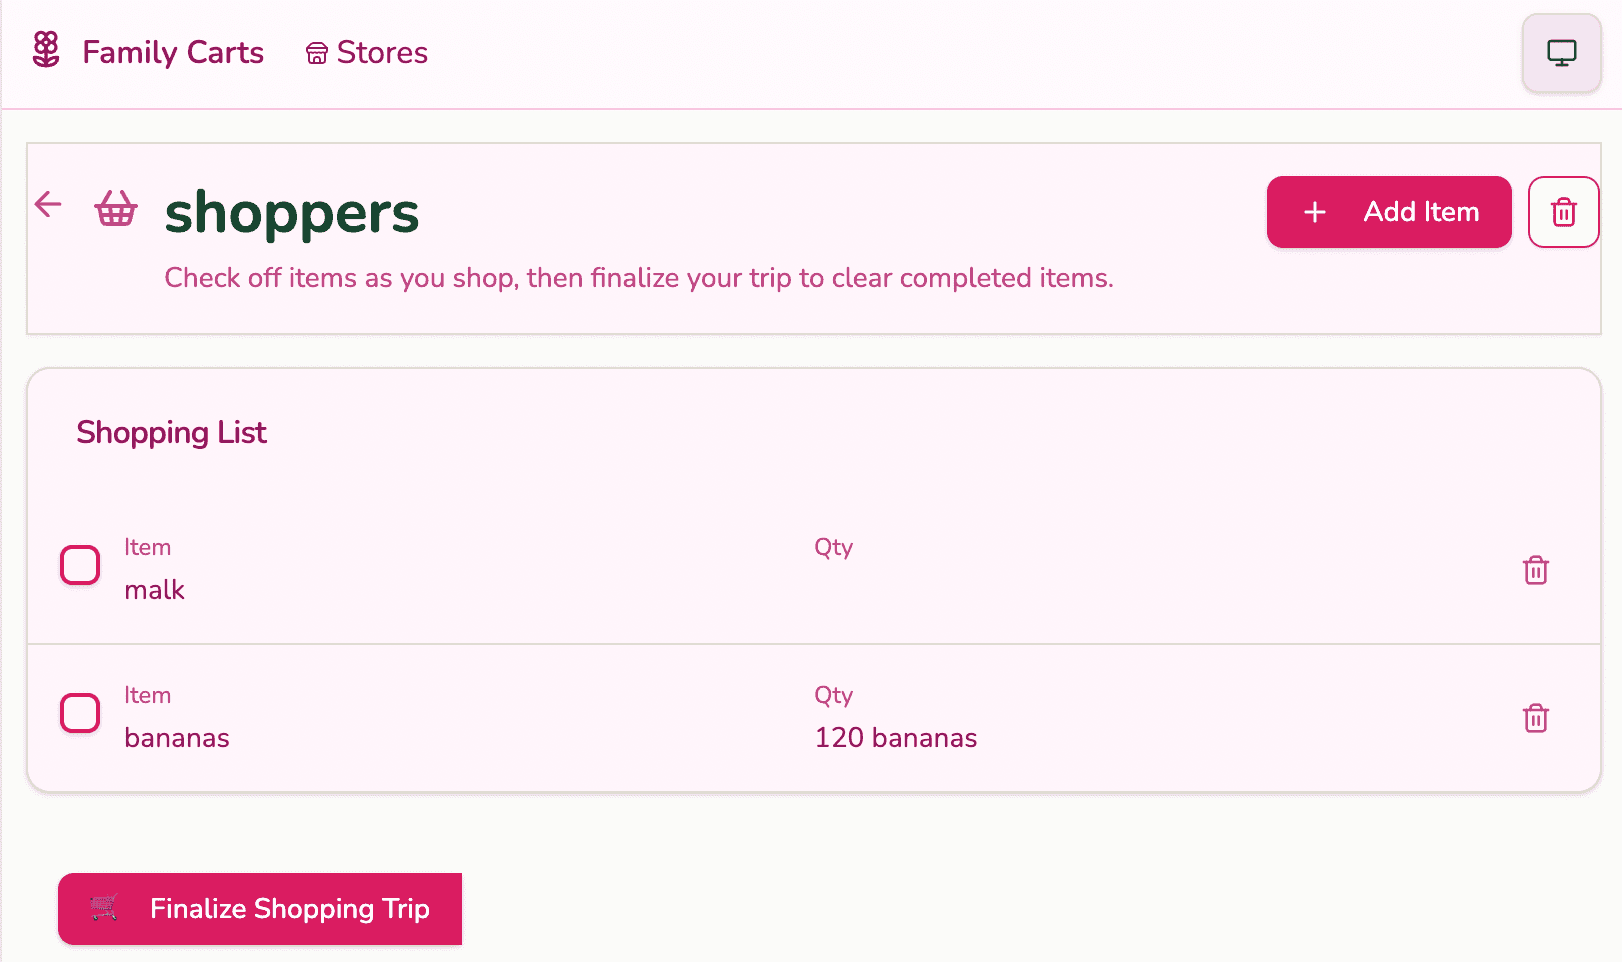Remove the bananas item using trash icon
1622x962 pixels.
pyautogui.click(x=1535, y=718)
